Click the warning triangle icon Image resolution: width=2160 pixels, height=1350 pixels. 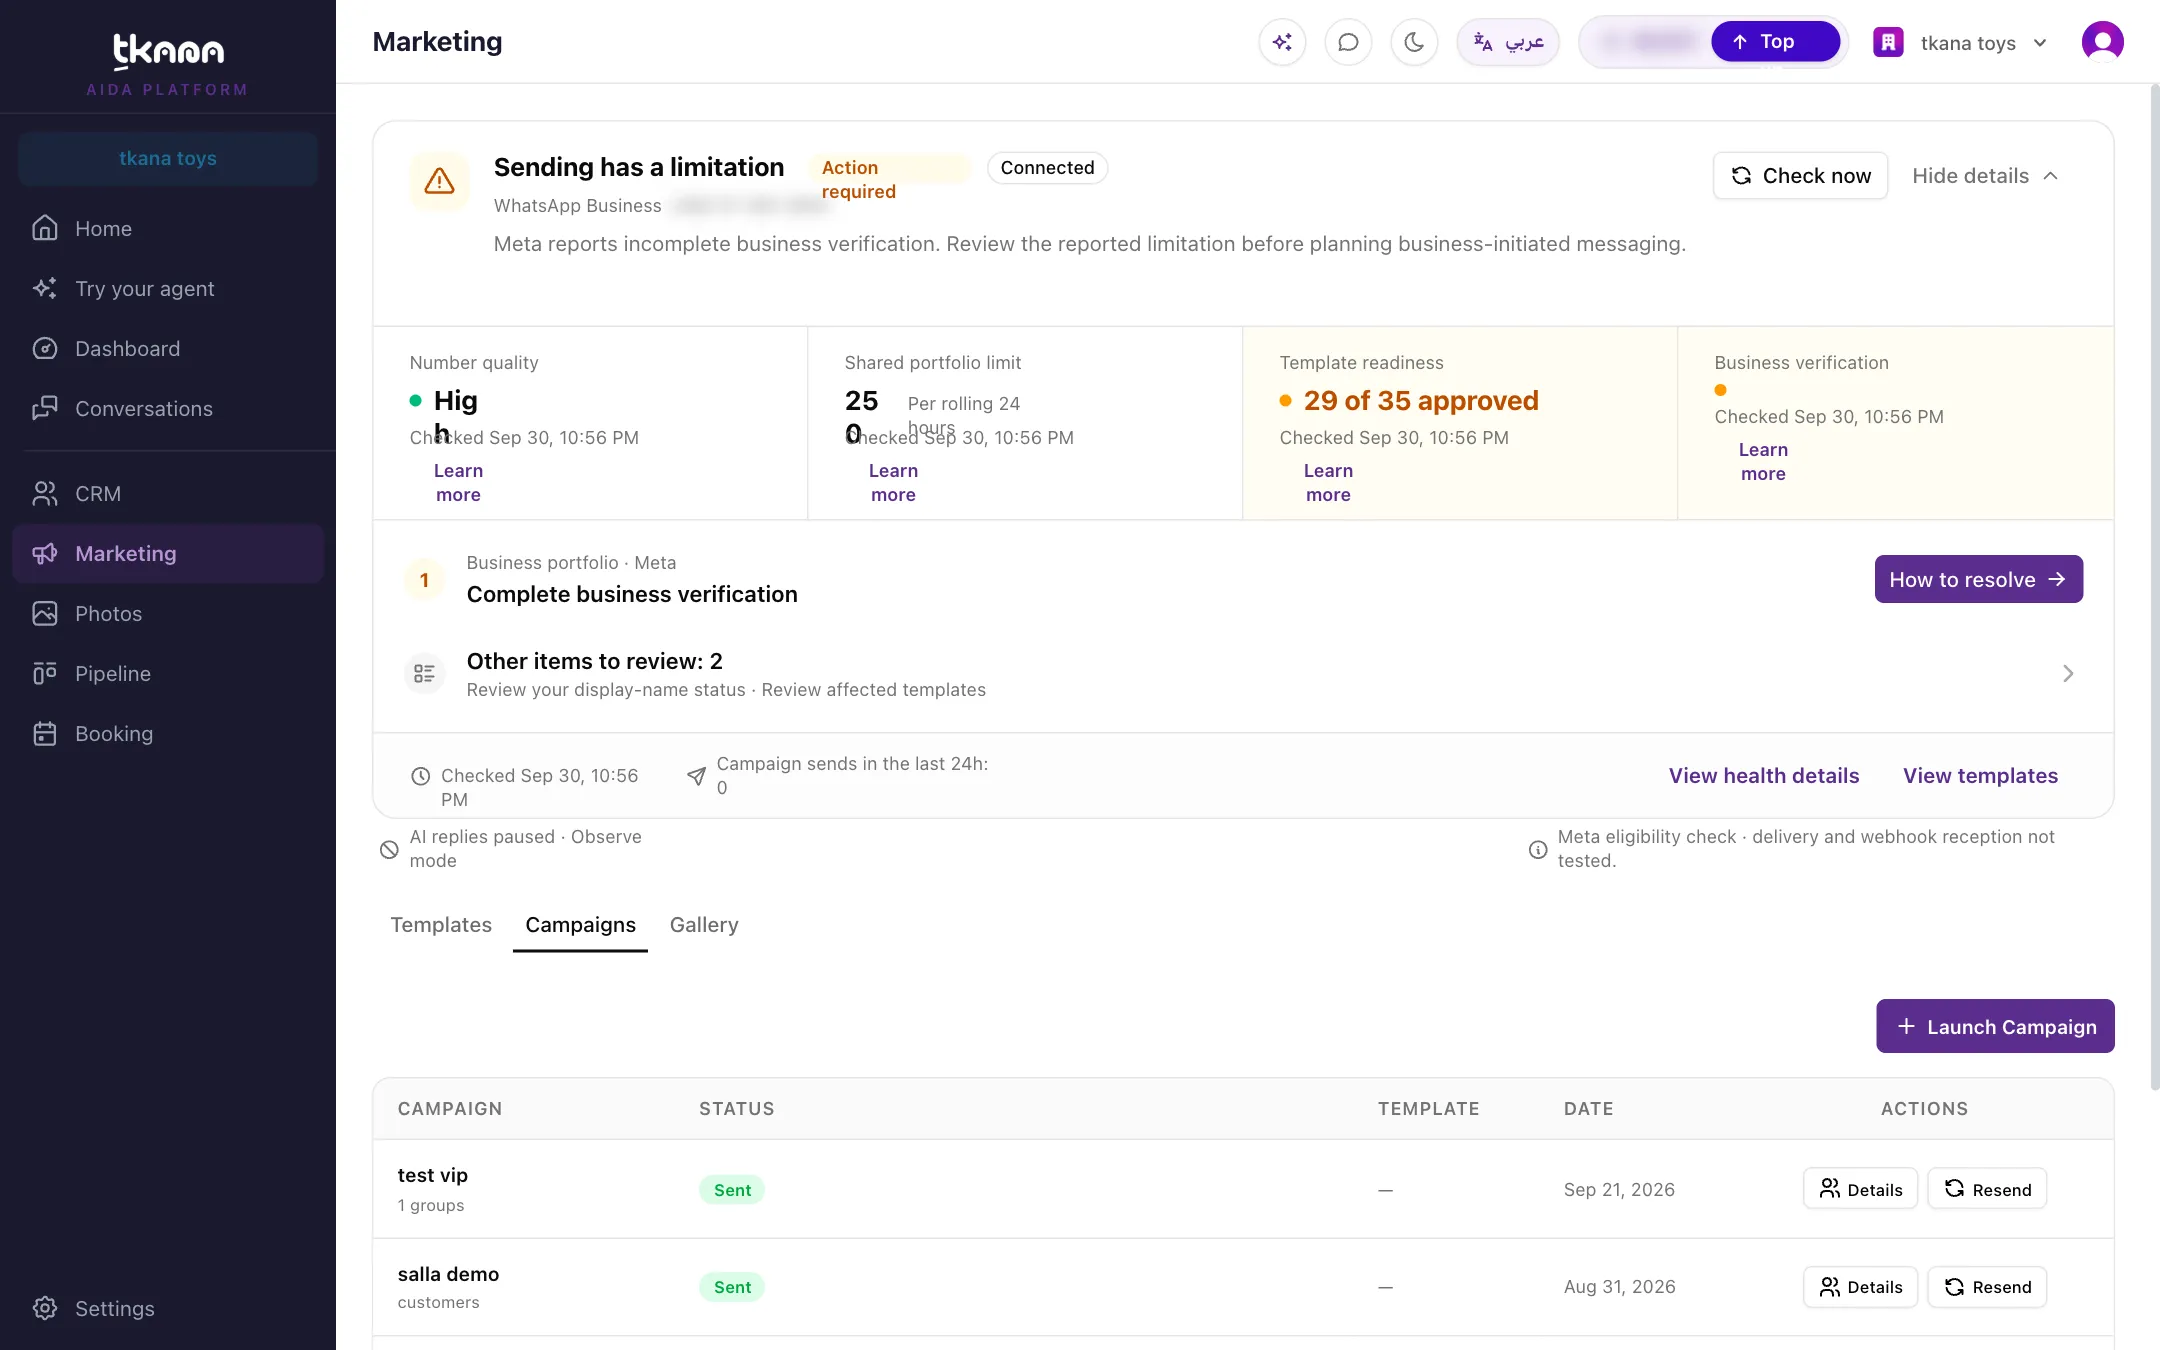coord(440,181)
